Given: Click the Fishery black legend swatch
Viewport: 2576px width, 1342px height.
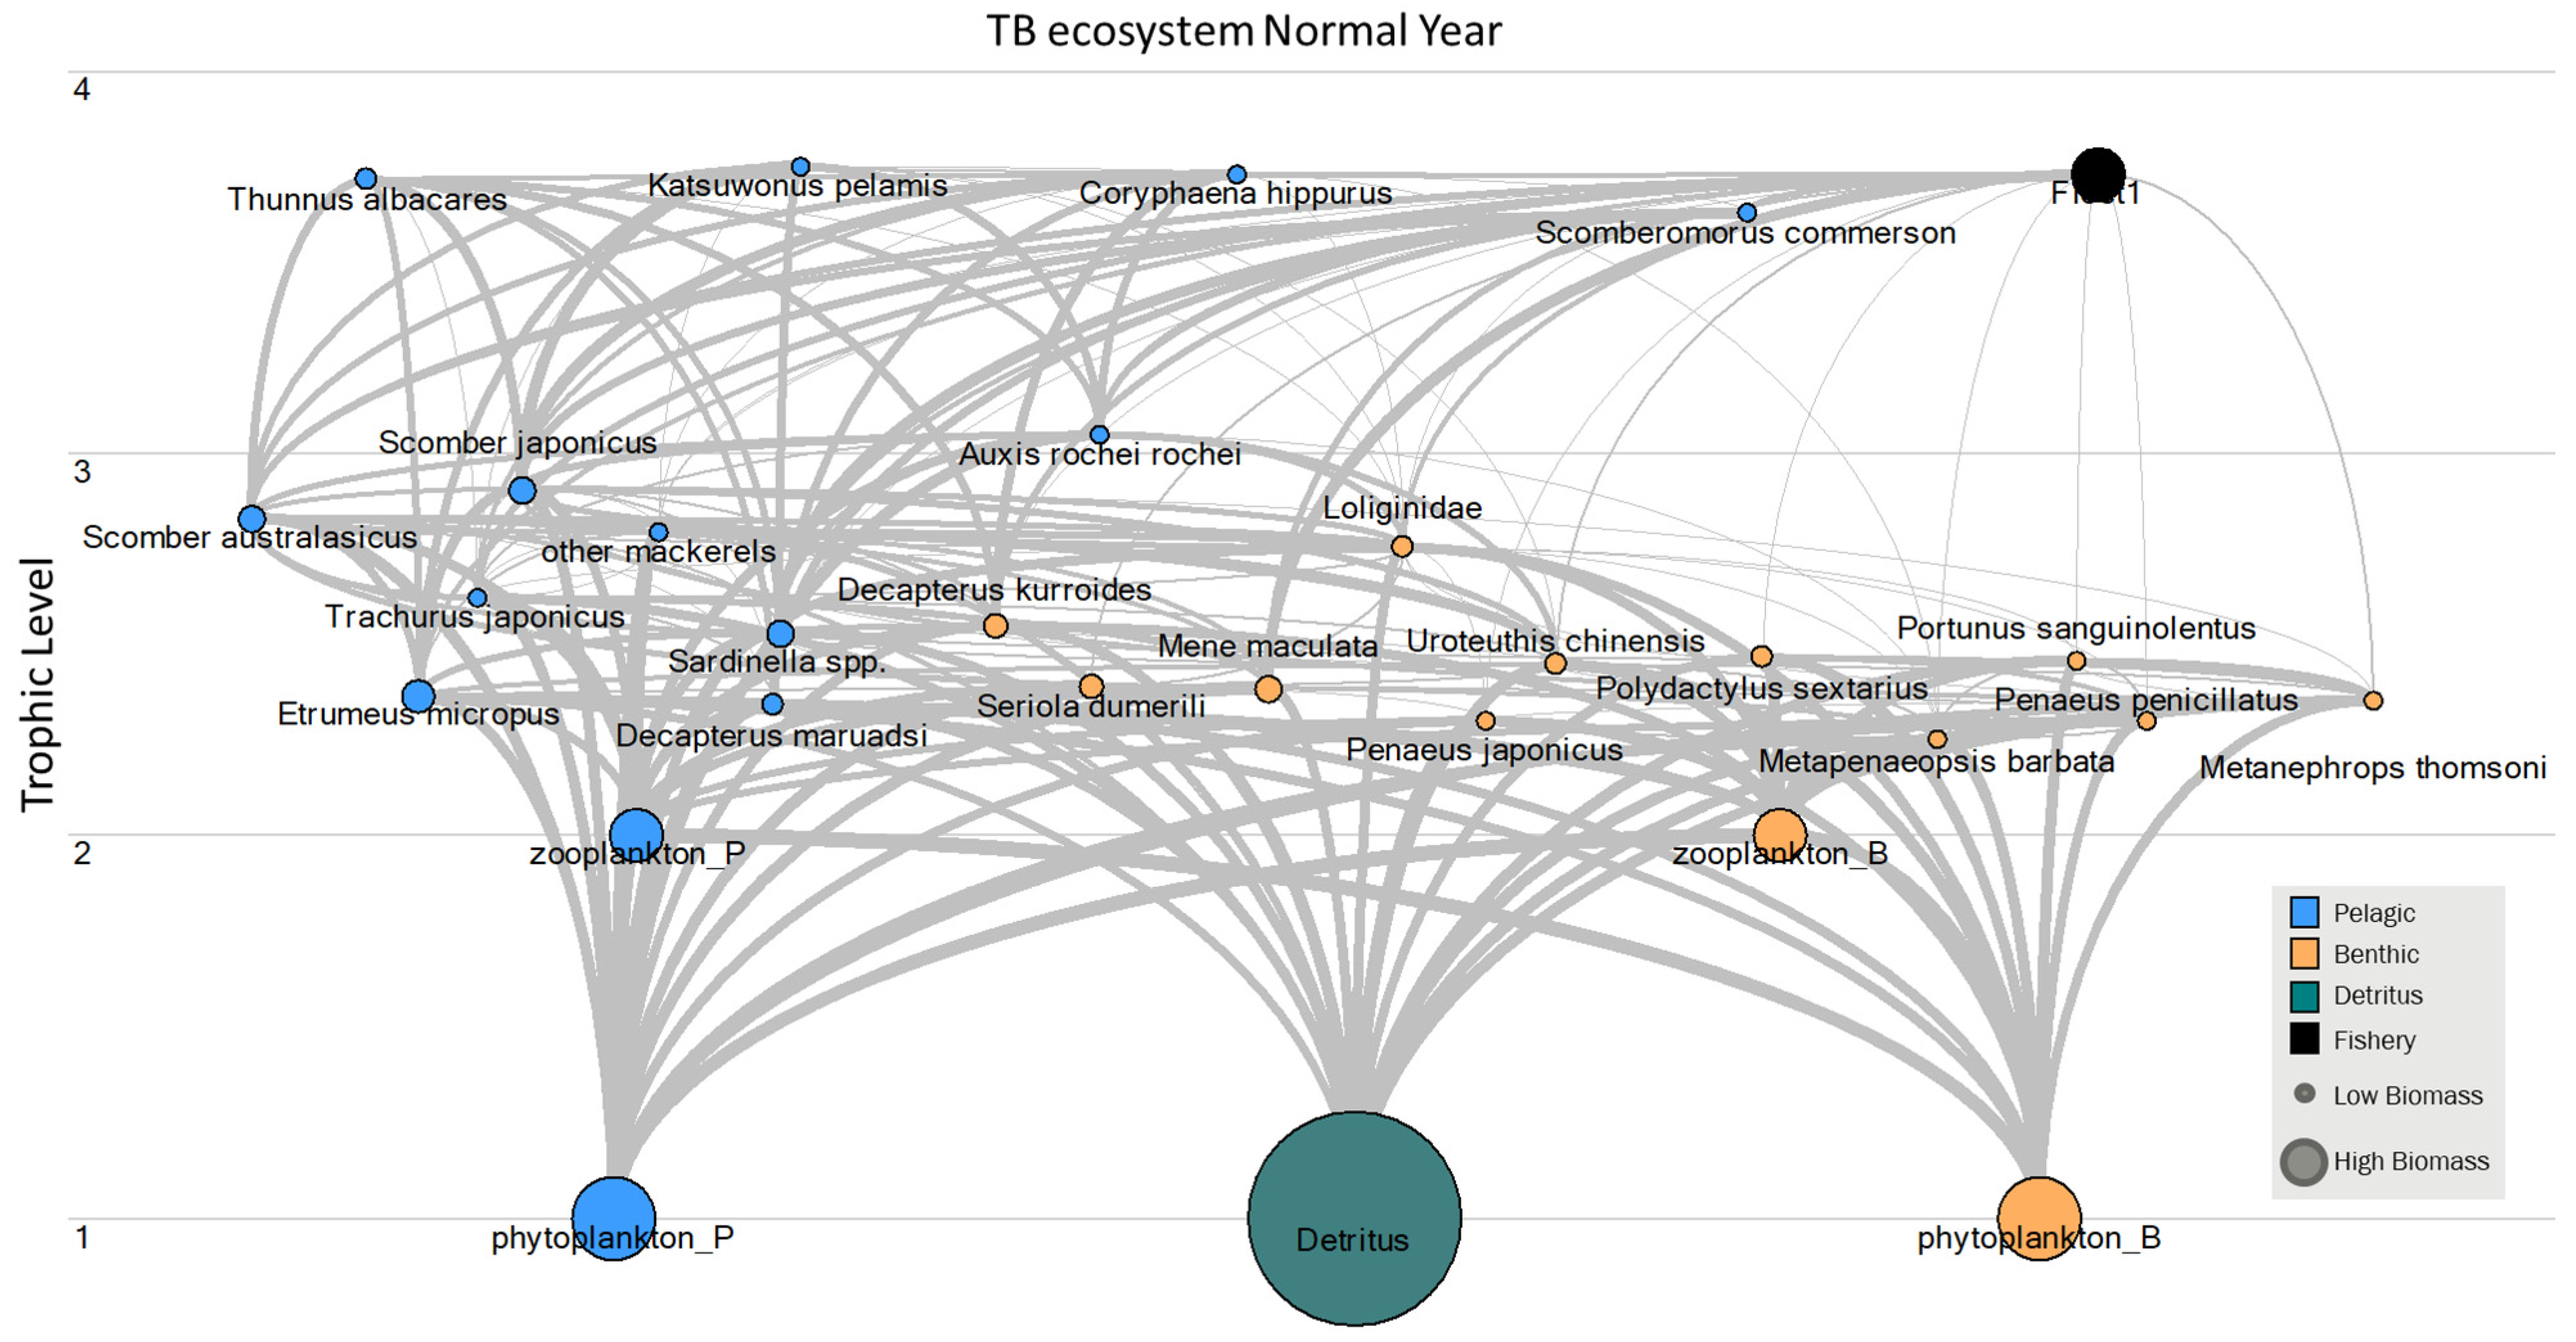Looking at the screenshot, I should tap(2304, 1039).
